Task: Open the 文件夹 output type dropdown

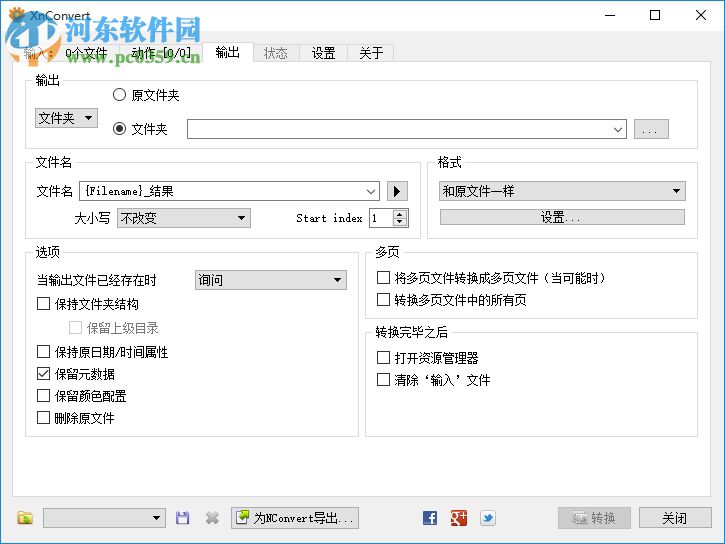Action: pyautogui.click(x=66, y=118)
